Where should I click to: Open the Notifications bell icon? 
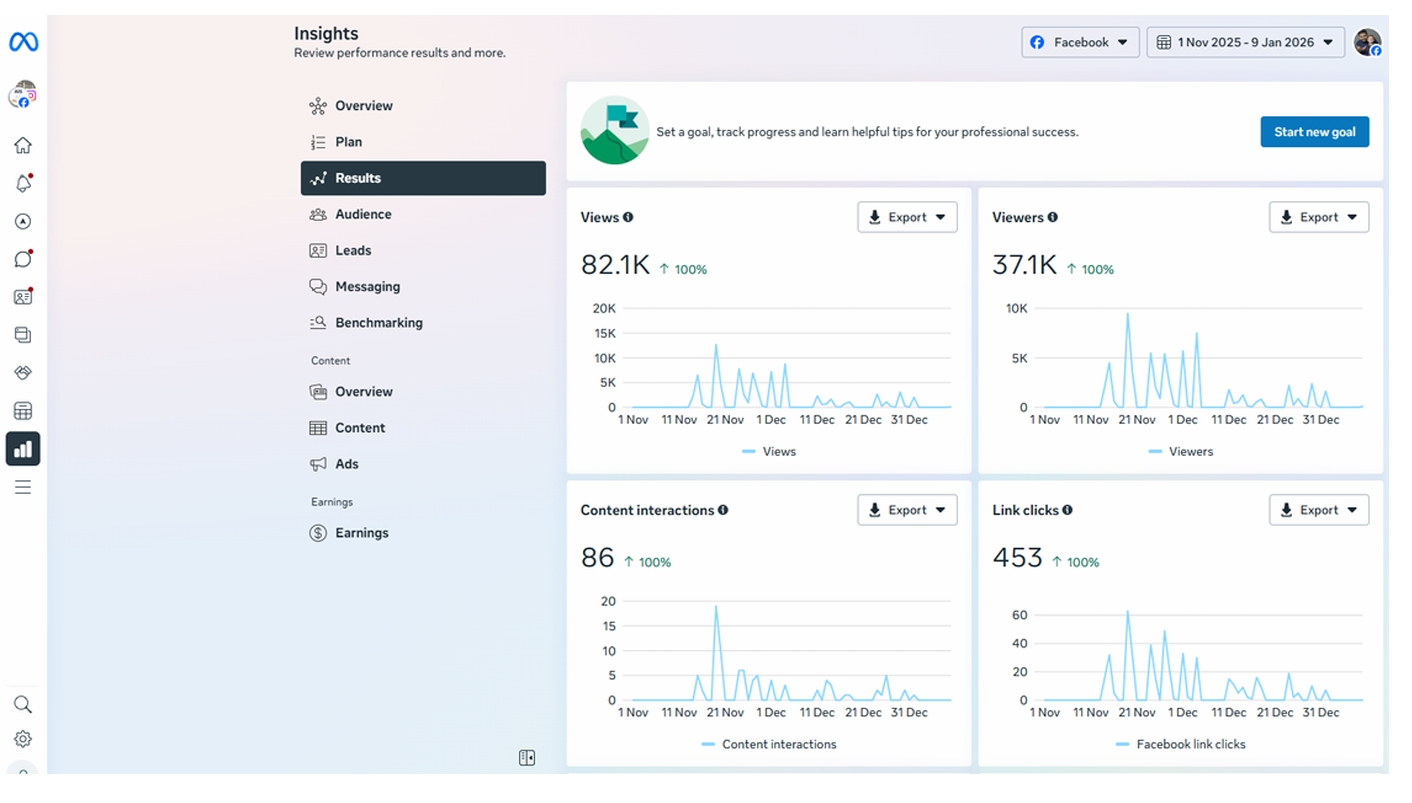(23, 184)
